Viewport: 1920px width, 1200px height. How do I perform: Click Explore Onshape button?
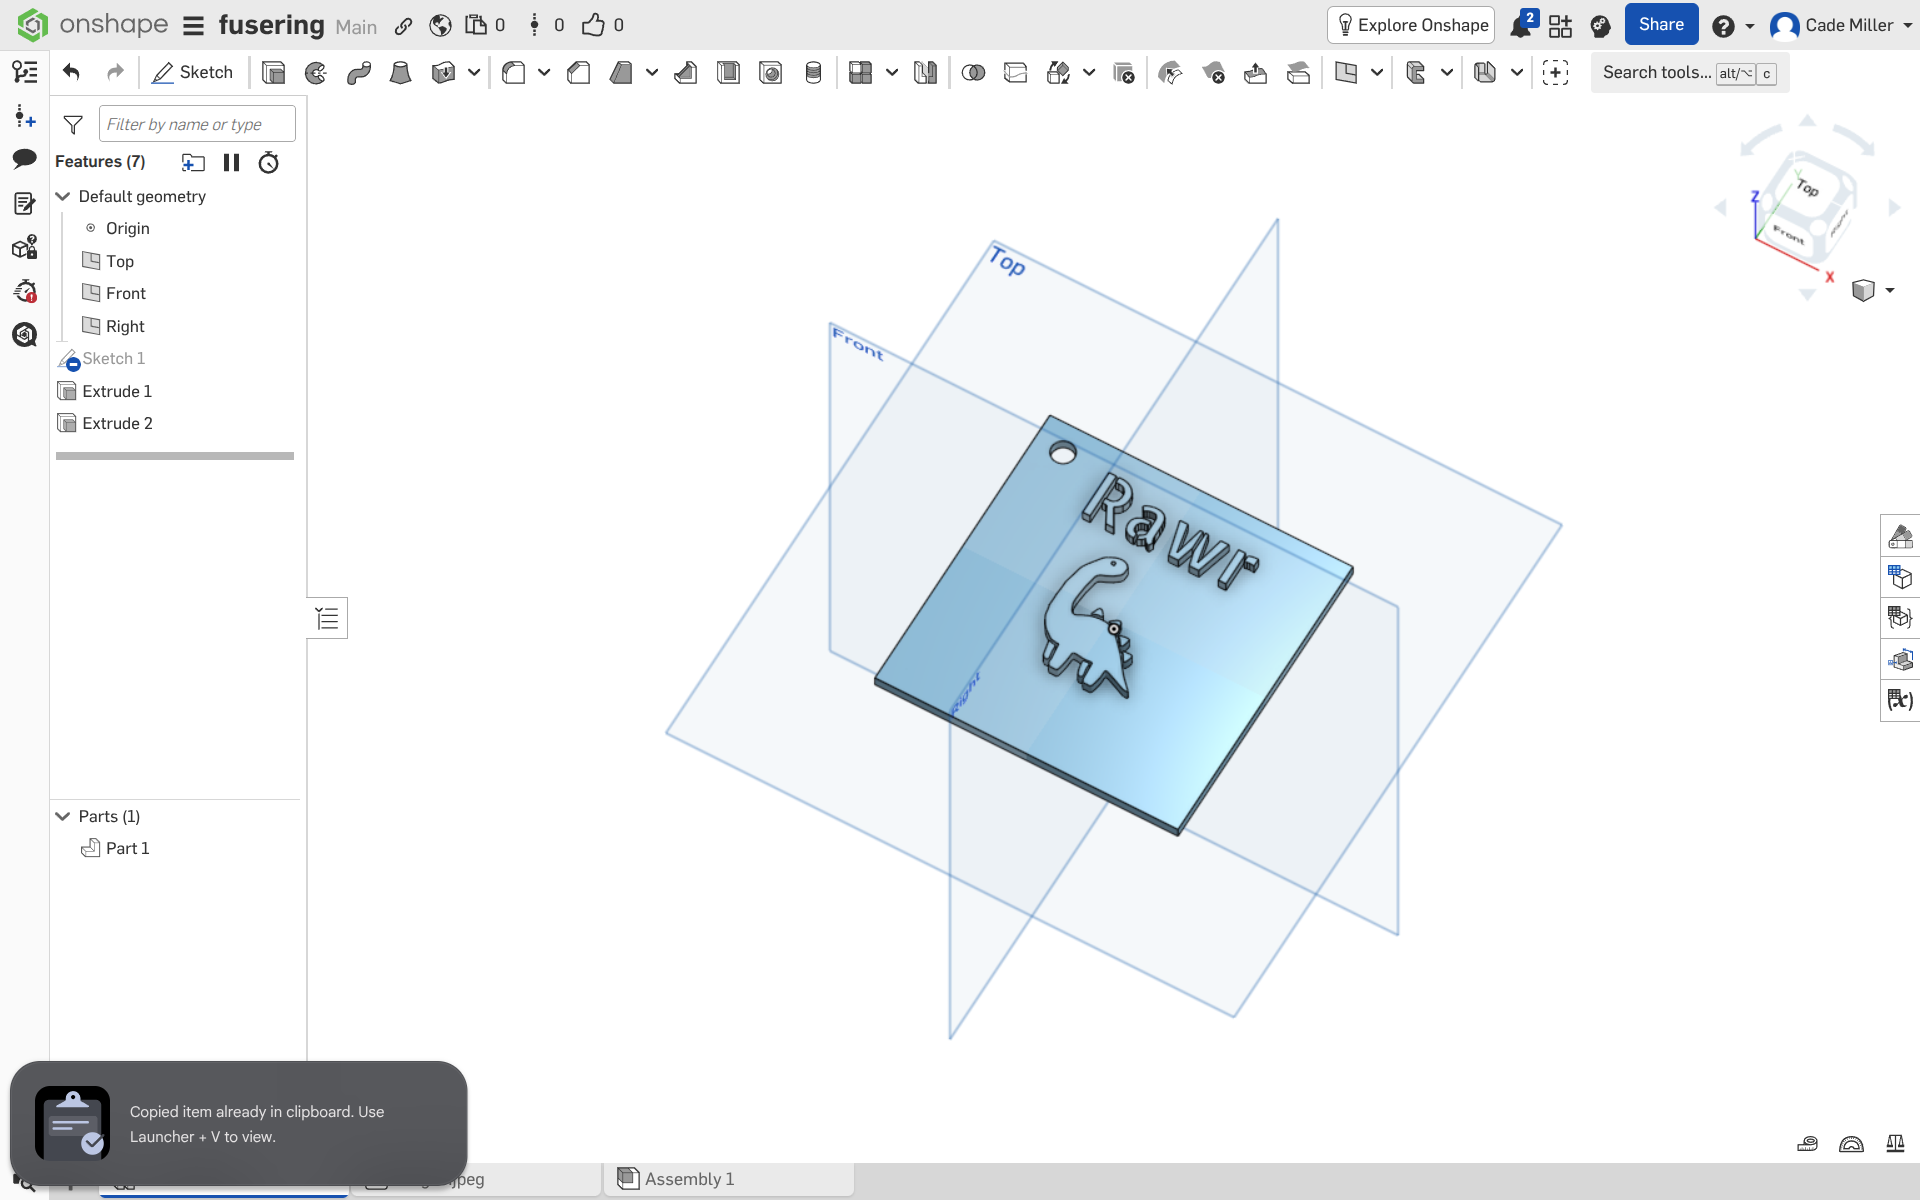click(x=1411, y=25)
